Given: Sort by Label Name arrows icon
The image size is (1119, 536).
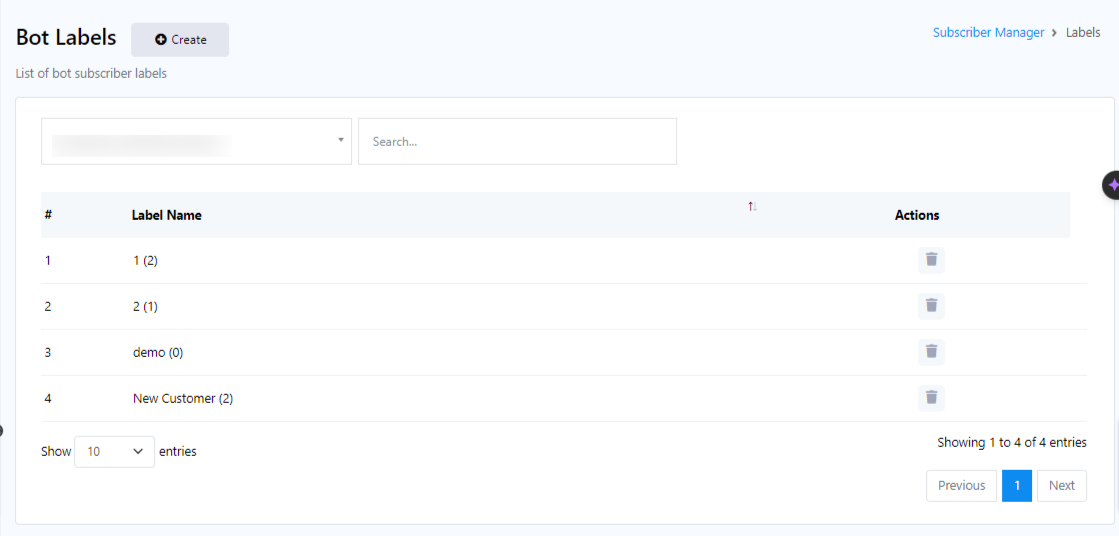Looking at the screenshot, I should (752, 206).
